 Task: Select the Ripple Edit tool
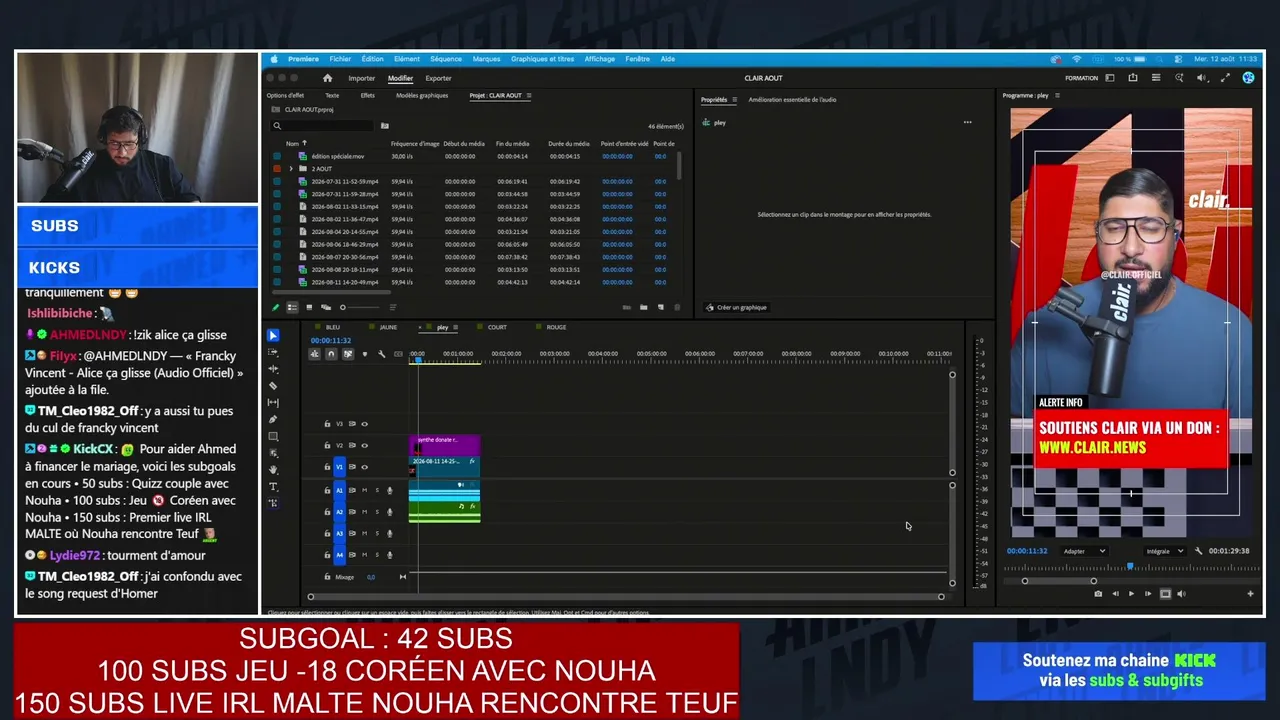274,369
